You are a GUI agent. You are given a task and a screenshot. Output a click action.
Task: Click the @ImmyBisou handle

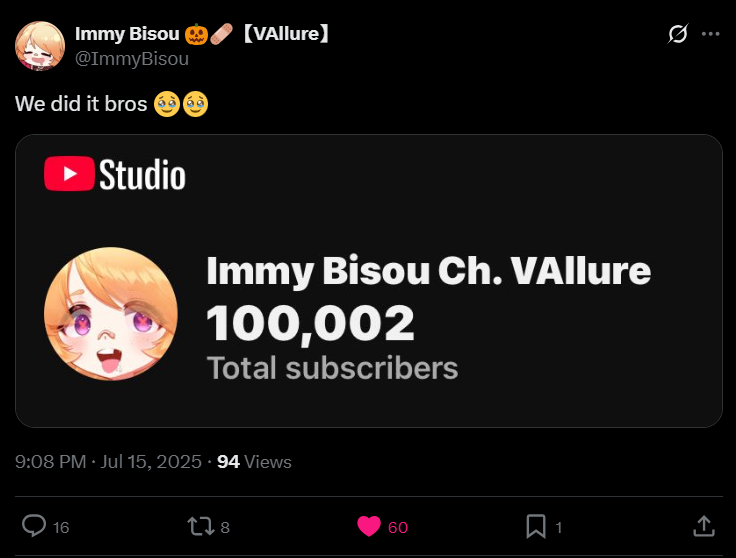coord(132,58)
